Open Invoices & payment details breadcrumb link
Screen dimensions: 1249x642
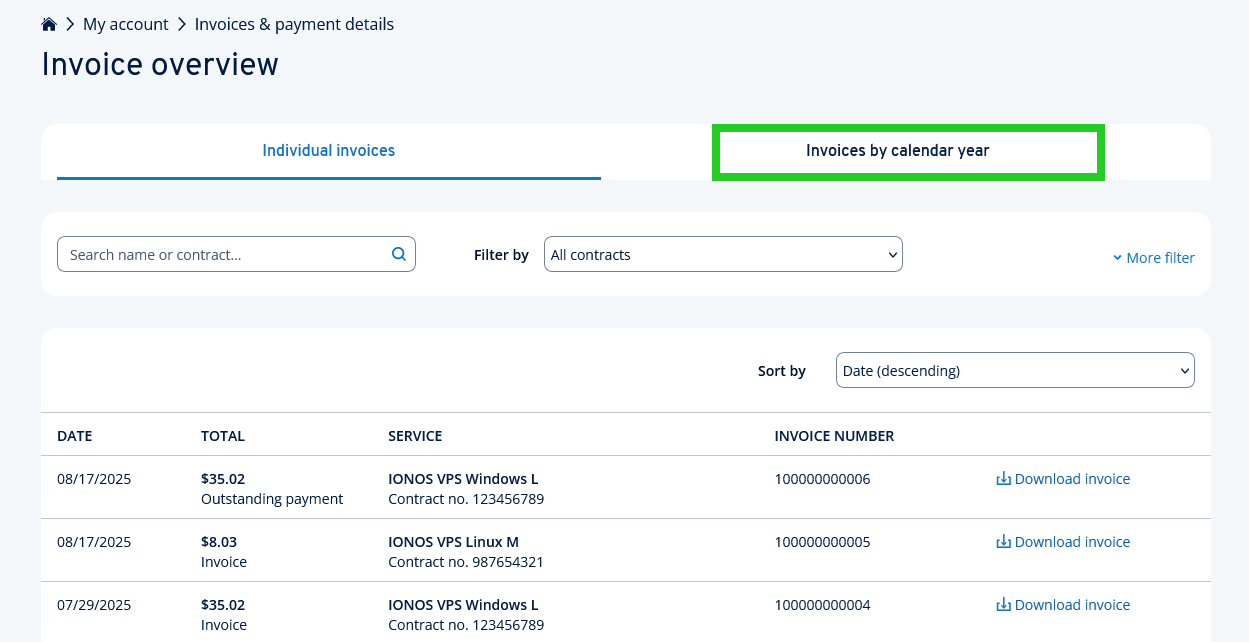coord(293,24)
